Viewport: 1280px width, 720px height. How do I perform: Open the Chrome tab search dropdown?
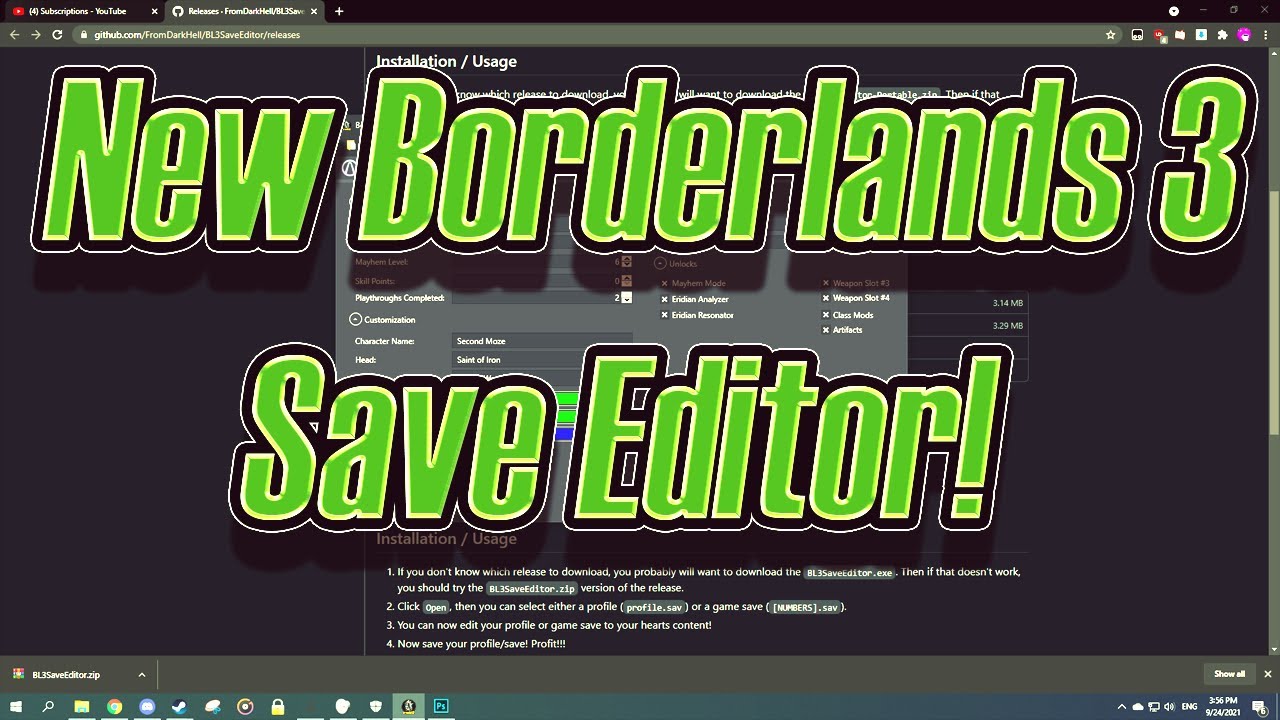click(1174, 11)
